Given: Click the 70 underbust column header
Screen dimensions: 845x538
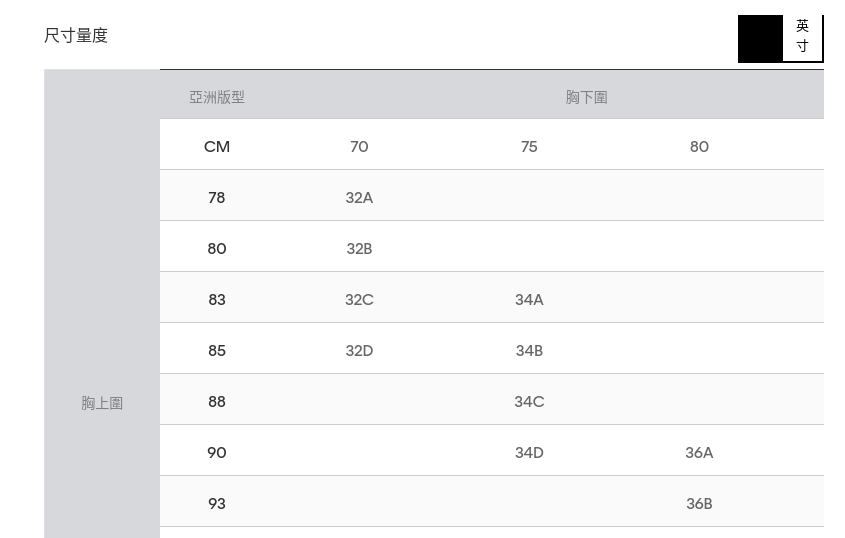Looking at the screenshot, I should click(359, 147).
